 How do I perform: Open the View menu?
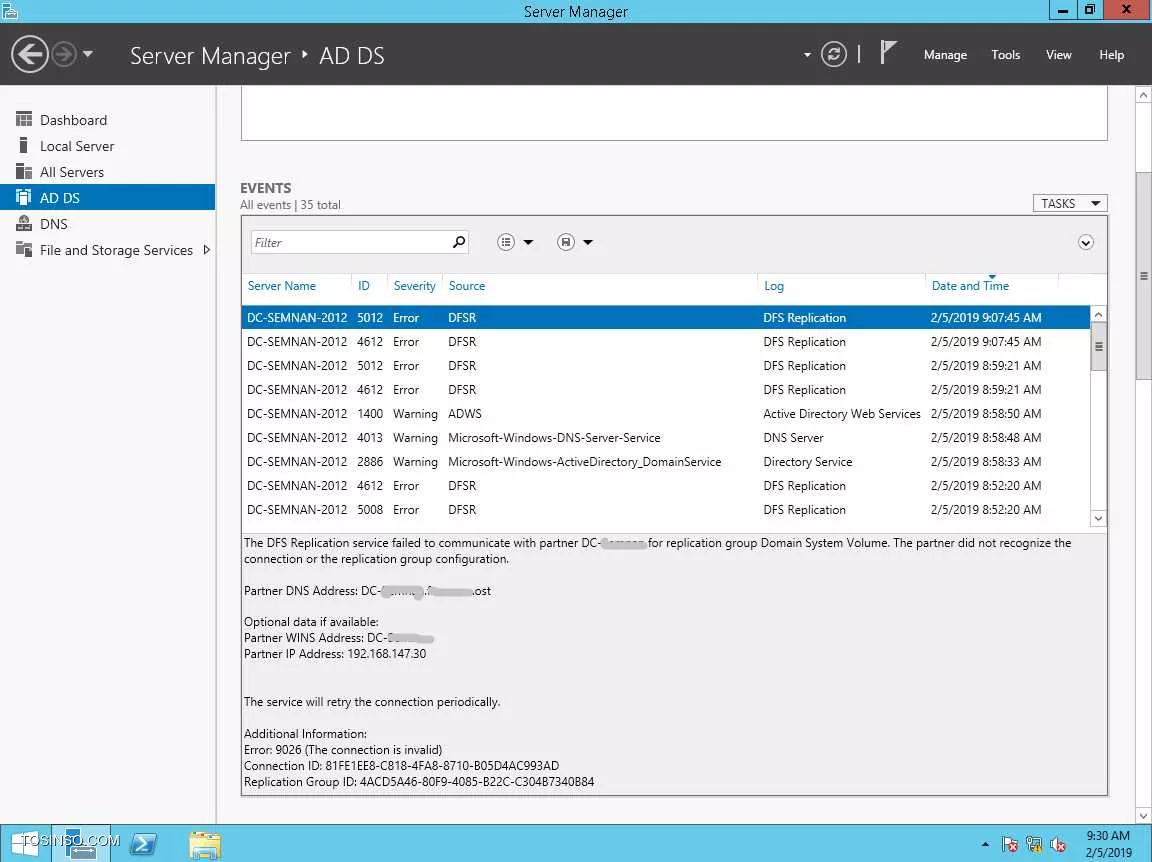1058,55
